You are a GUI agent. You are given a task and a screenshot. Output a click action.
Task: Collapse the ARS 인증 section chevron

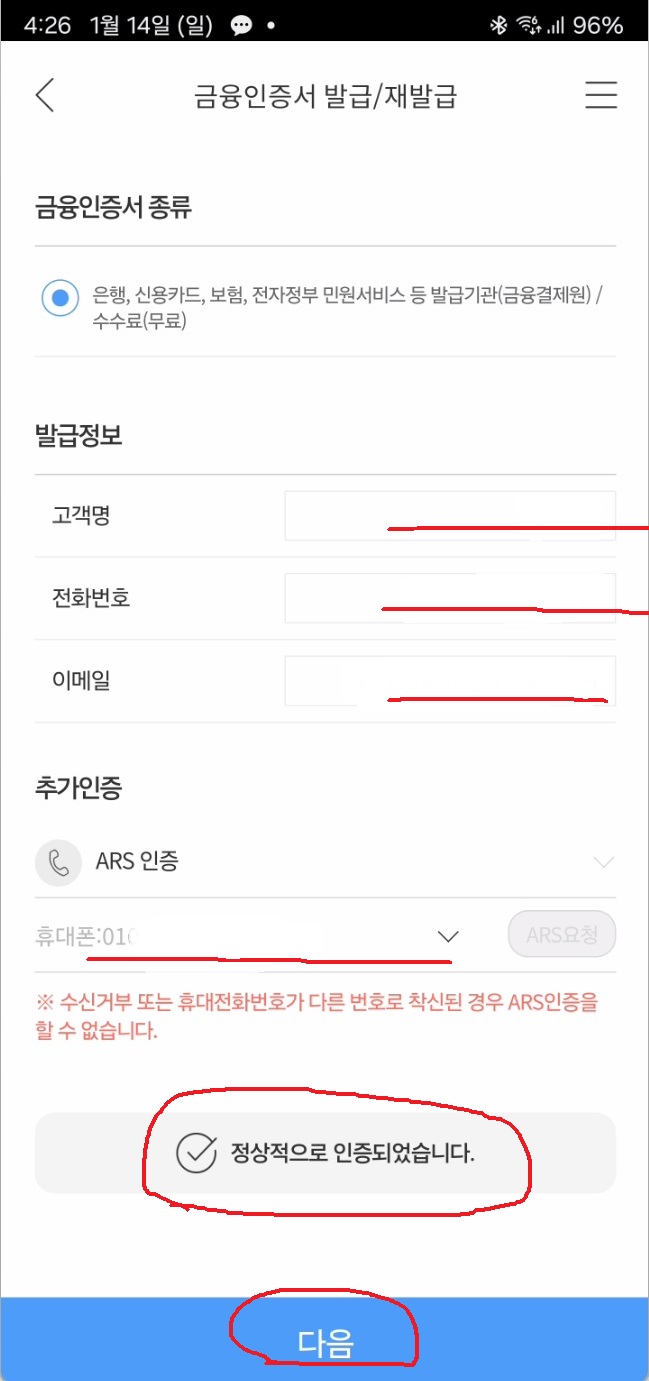click(603, 861)
